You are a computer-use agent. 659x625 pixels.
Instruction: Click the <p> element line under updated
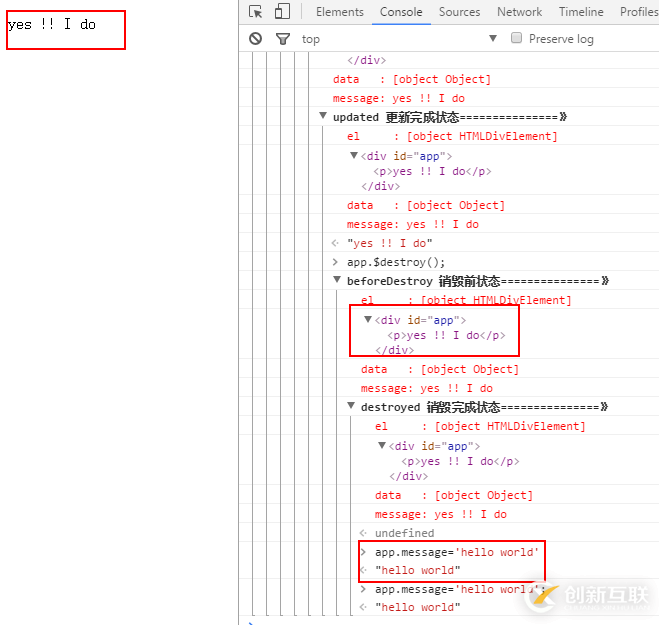tap(432, 171)
